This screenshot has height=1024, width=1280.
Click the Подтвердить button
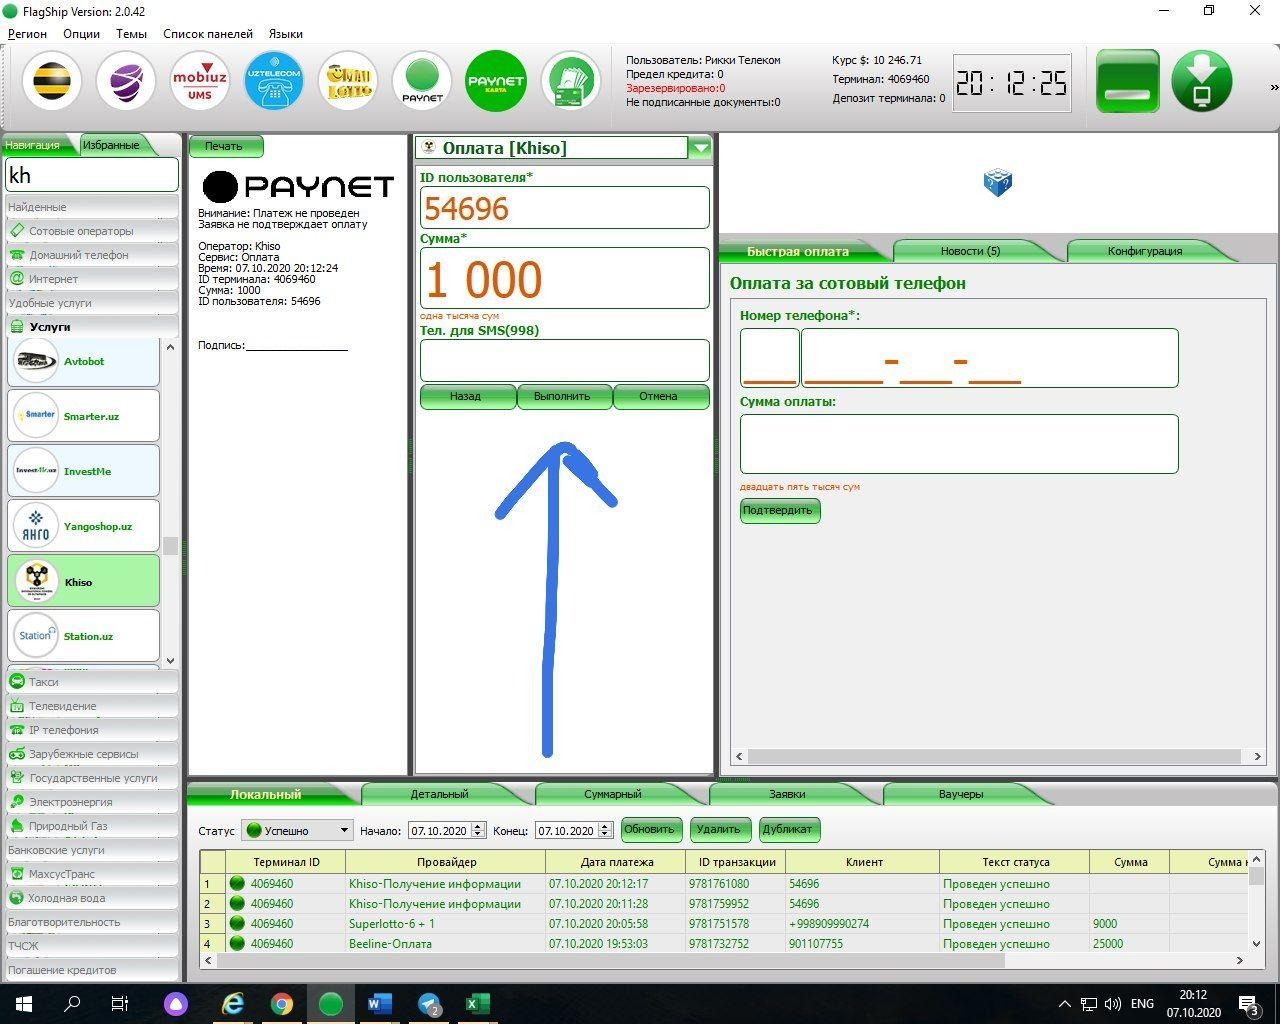[x=779, y=510]
